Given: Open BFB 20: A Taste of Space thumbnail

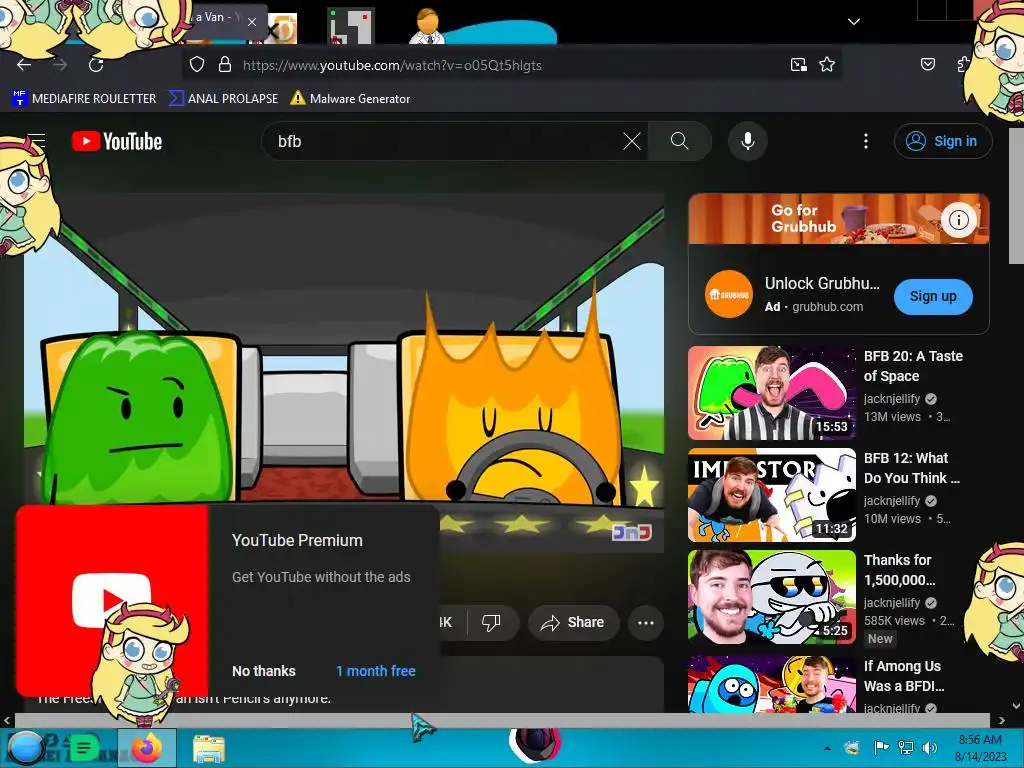Looking at the screenshot, I should pos(771,393).
